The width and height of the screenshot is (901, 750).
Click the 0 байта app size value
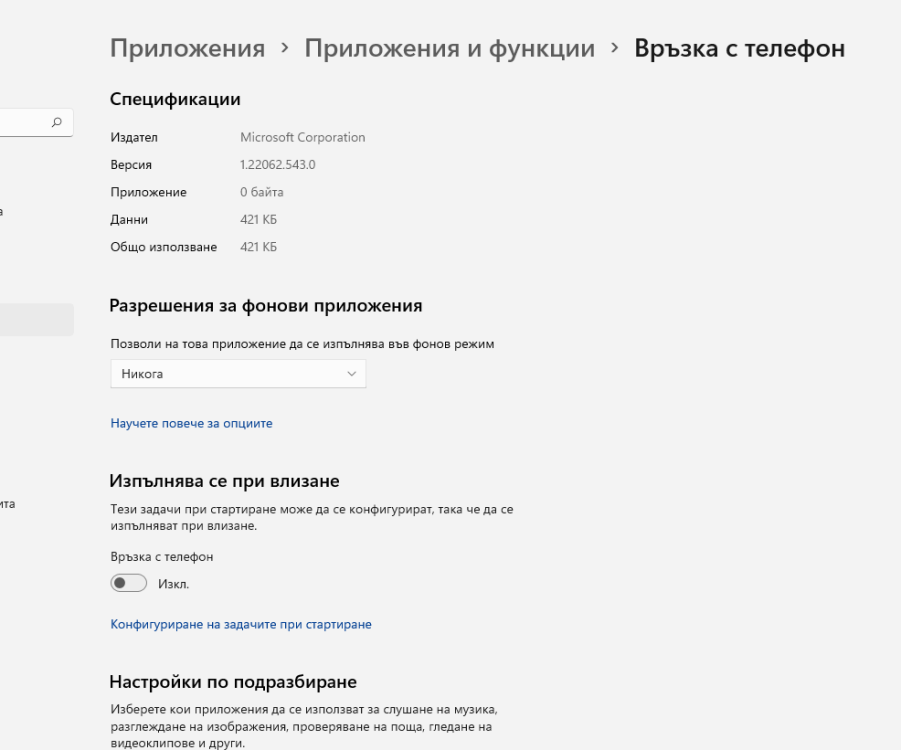tap(261, 192)
